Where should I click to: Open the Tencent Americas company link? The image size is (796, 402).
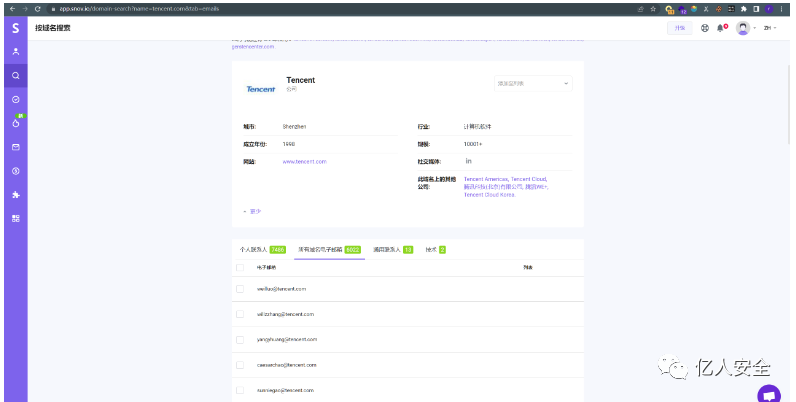point(486,179)
